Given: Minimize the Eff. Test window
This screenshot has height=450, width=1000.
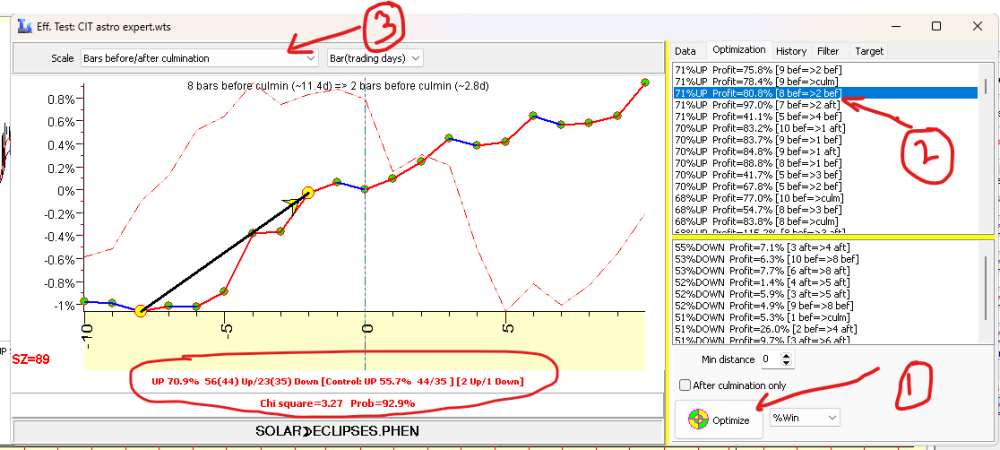Looking at the screenshot, I should coord(895,26).
